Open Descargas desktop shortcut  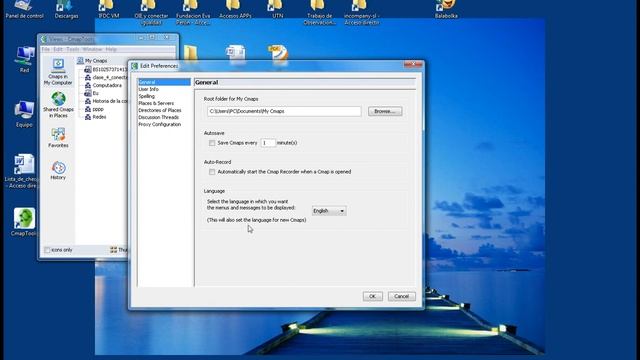[x=66, y=9]
